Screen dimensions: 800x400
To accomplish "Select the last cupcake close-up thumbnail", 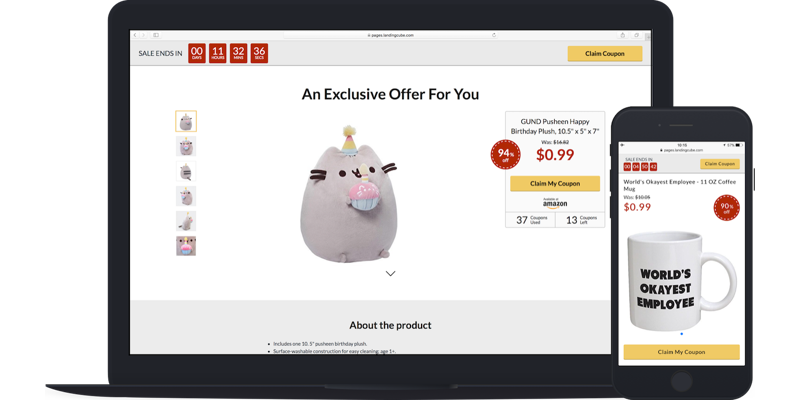I will pyautogui.click(x=186, y=246).
